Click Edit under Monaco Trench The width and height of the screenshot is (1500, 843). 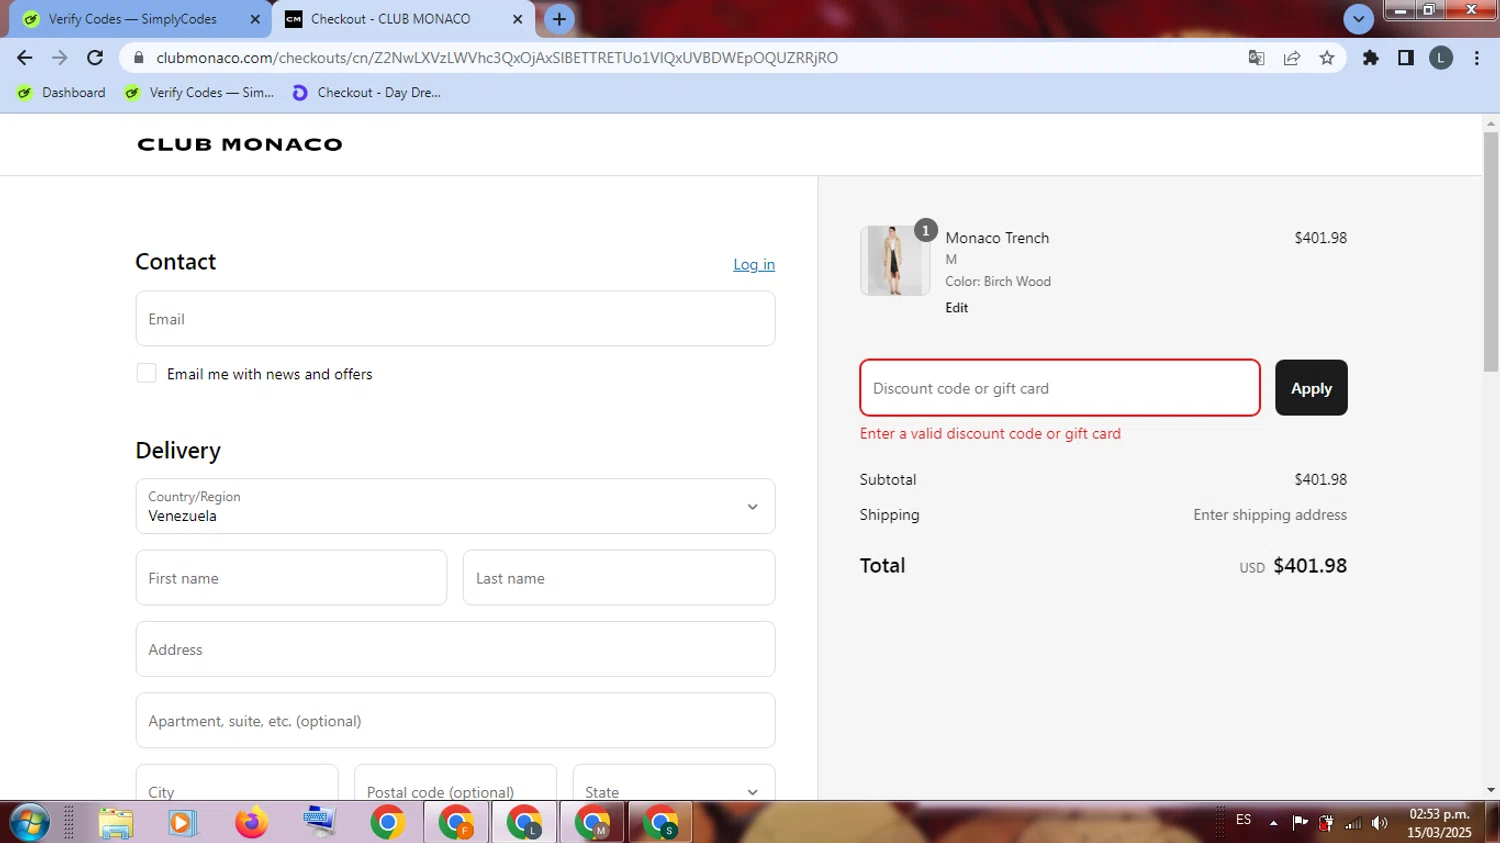point(957,308)
